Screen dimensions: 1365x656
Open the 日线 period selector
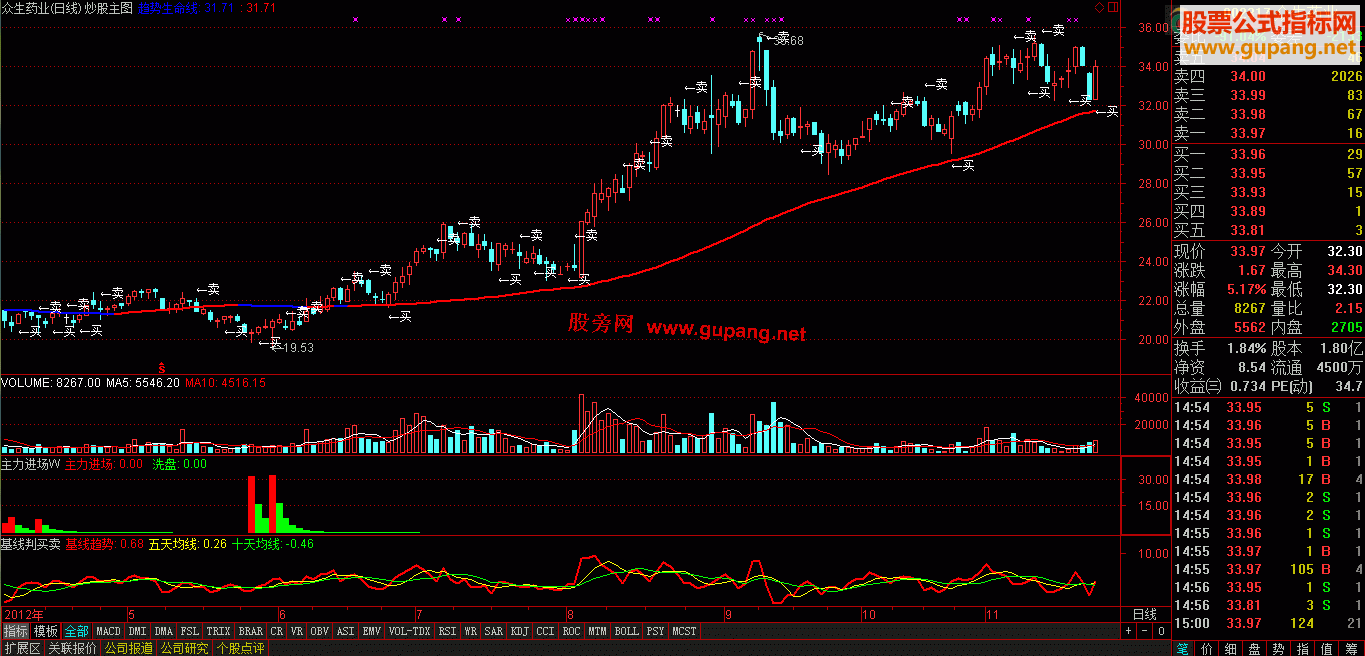coord(1144,613)
